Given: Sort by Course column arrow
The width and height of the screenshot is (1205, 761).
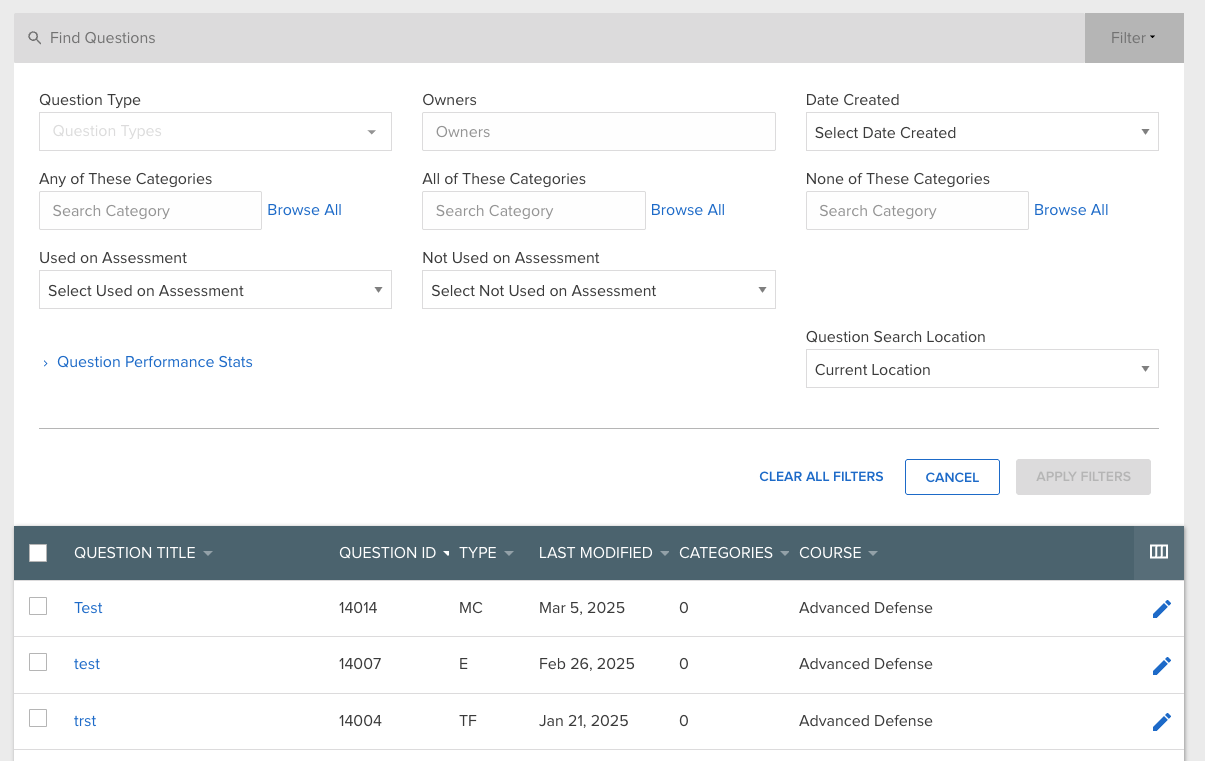Looking at the screenshot, I should pyautogui.click(x=873, y=553).
